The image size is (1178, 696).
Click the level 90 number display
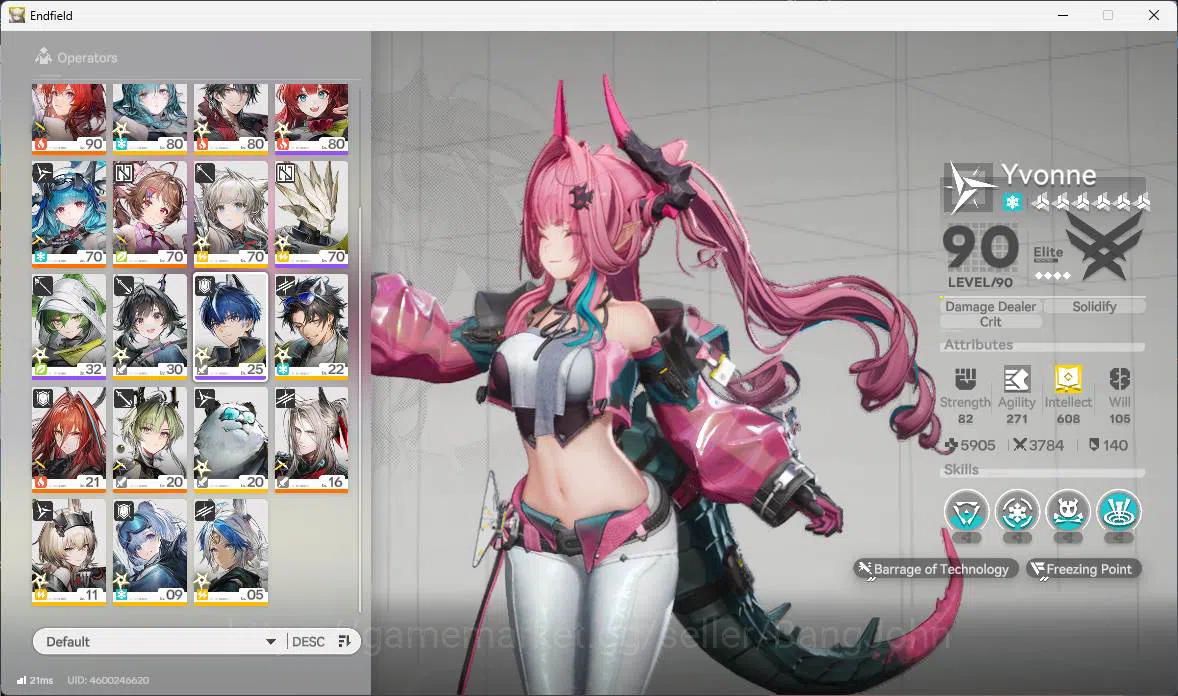tap(980, 248)
